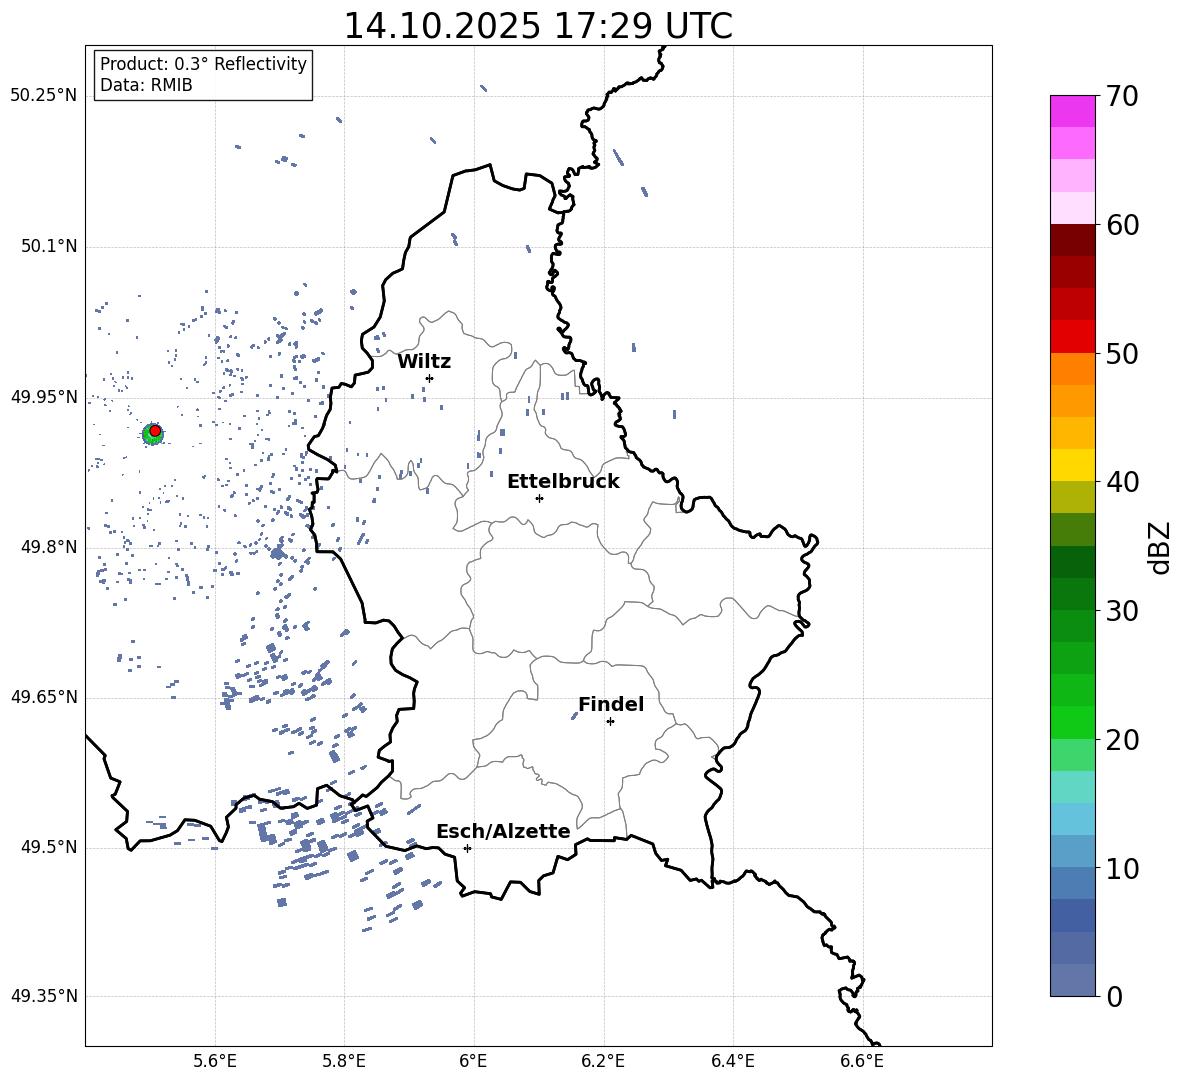1184x1081 pixels.
Task: Click the Product: 0.3° Reflectivity label
Action: pyautogui.click(x=203, y=63)
